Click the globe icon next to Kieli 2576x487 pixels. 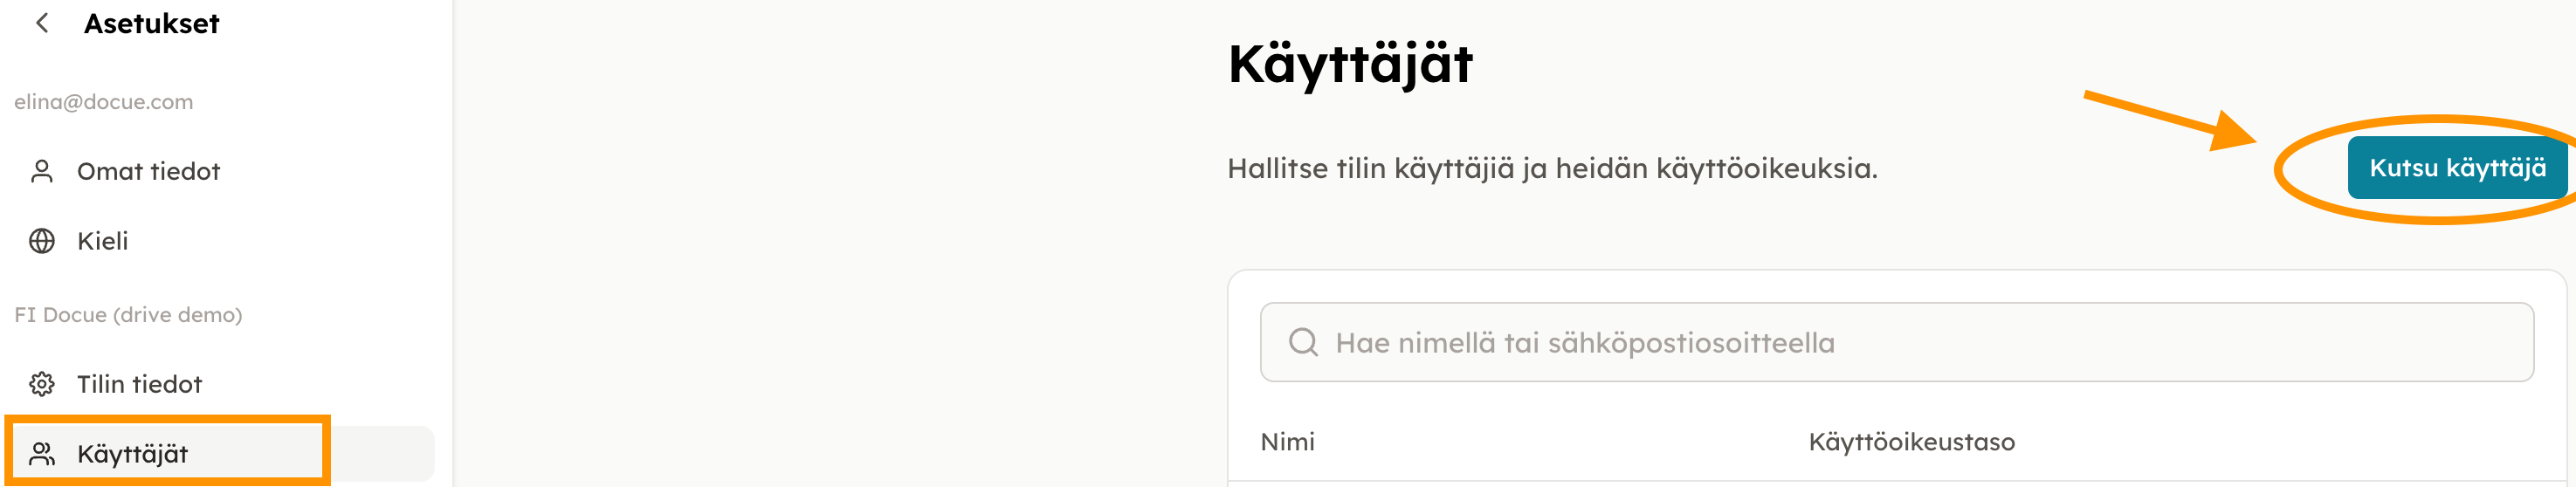pyautogui.click(x=42, y=241)
